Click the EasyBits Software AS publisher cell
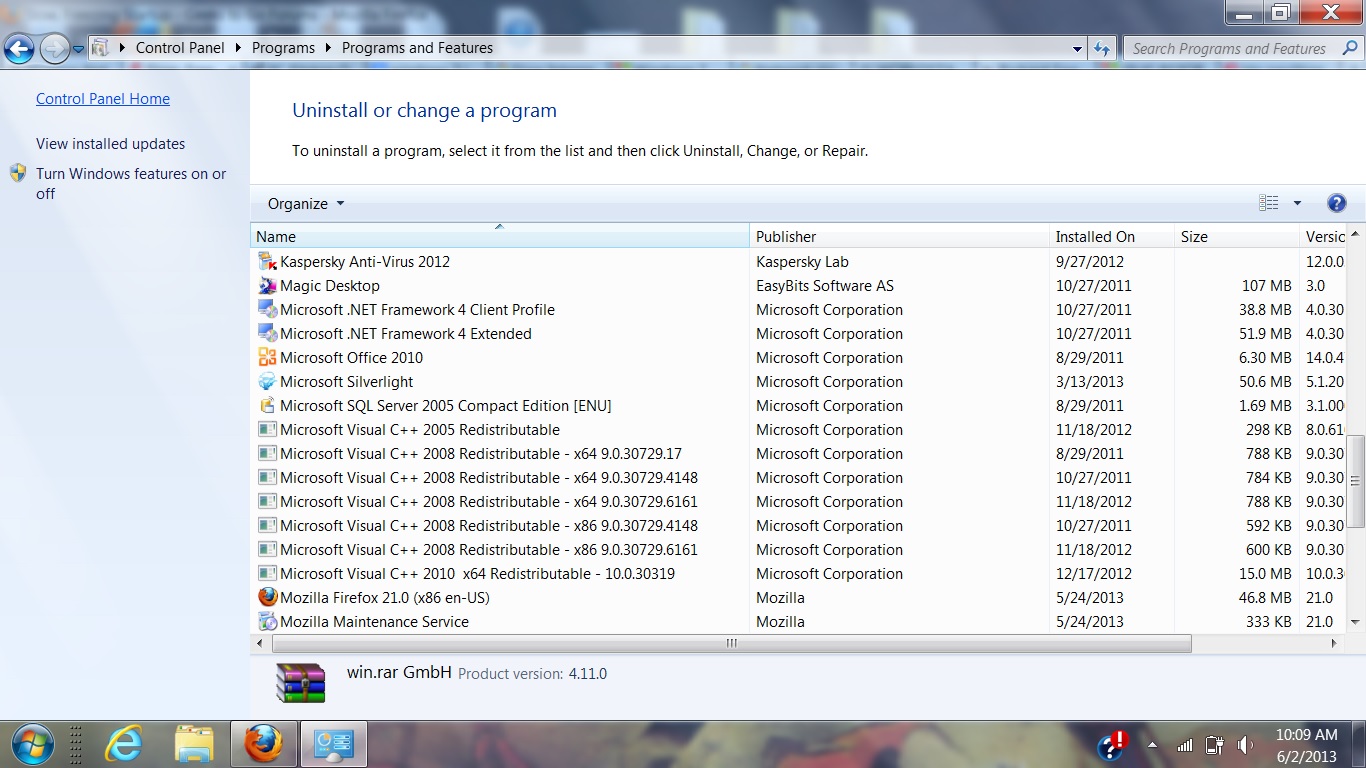 click(x=825, y=286)
